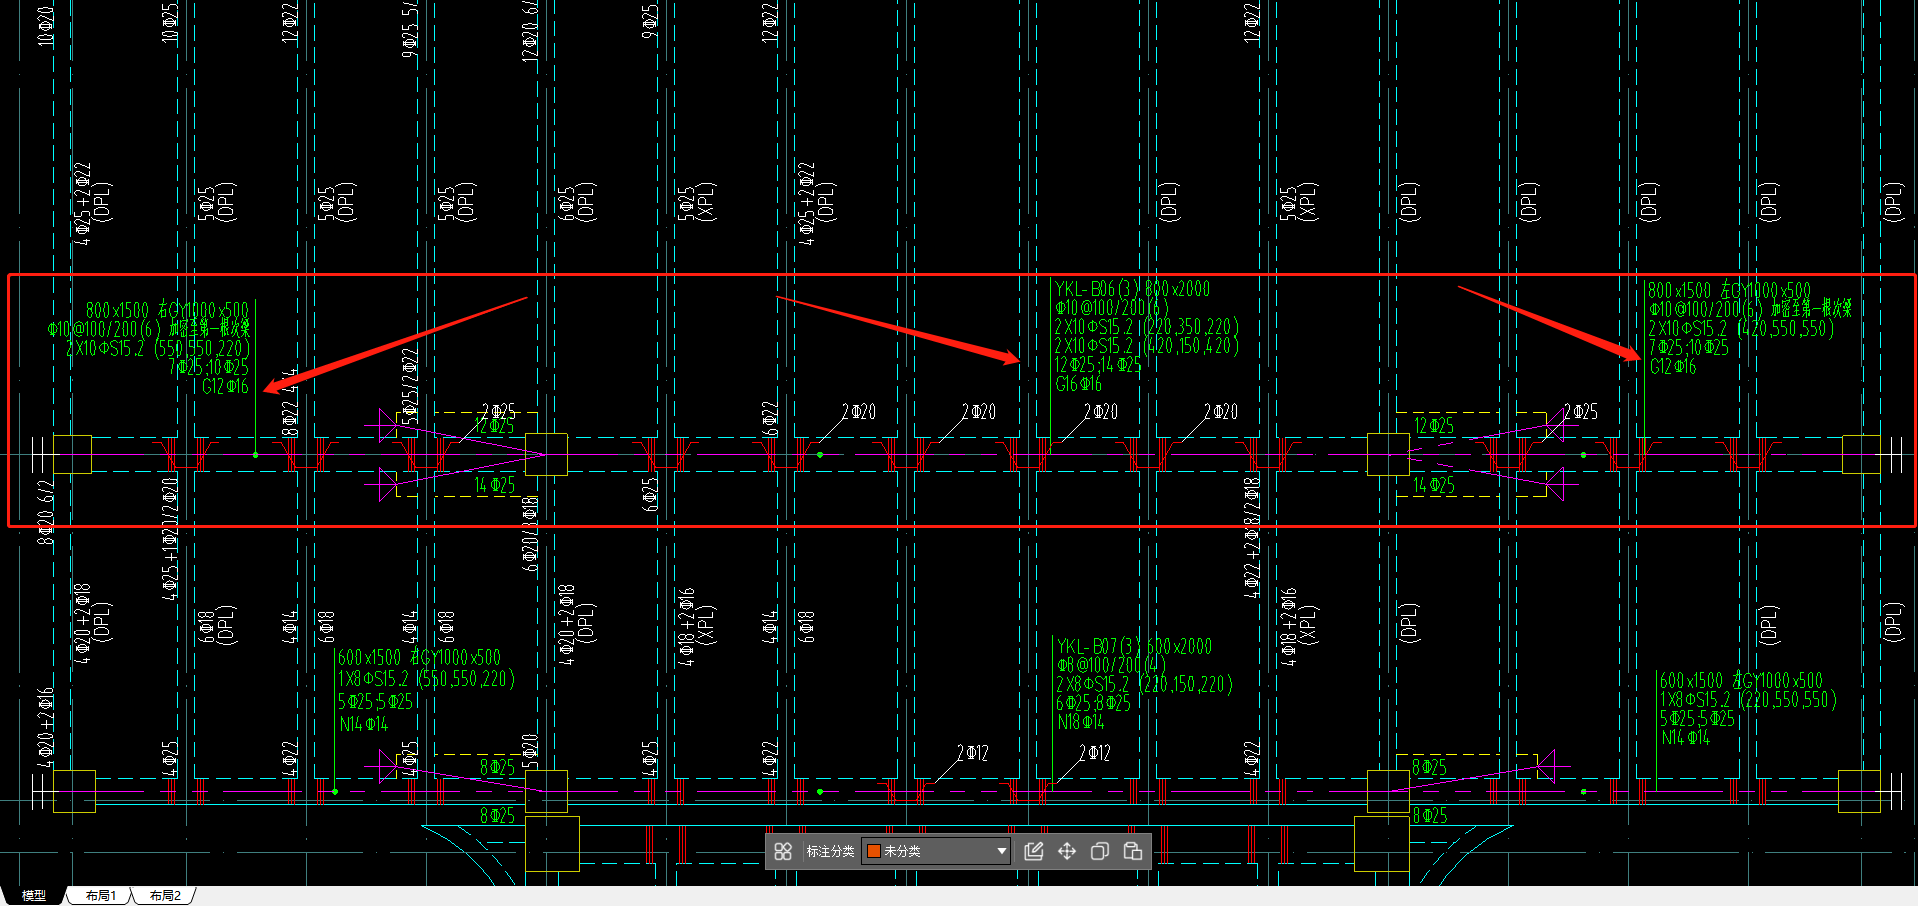1918x906 pixels.
Task: Switch to the 布局1 tab
Action: 100,896
